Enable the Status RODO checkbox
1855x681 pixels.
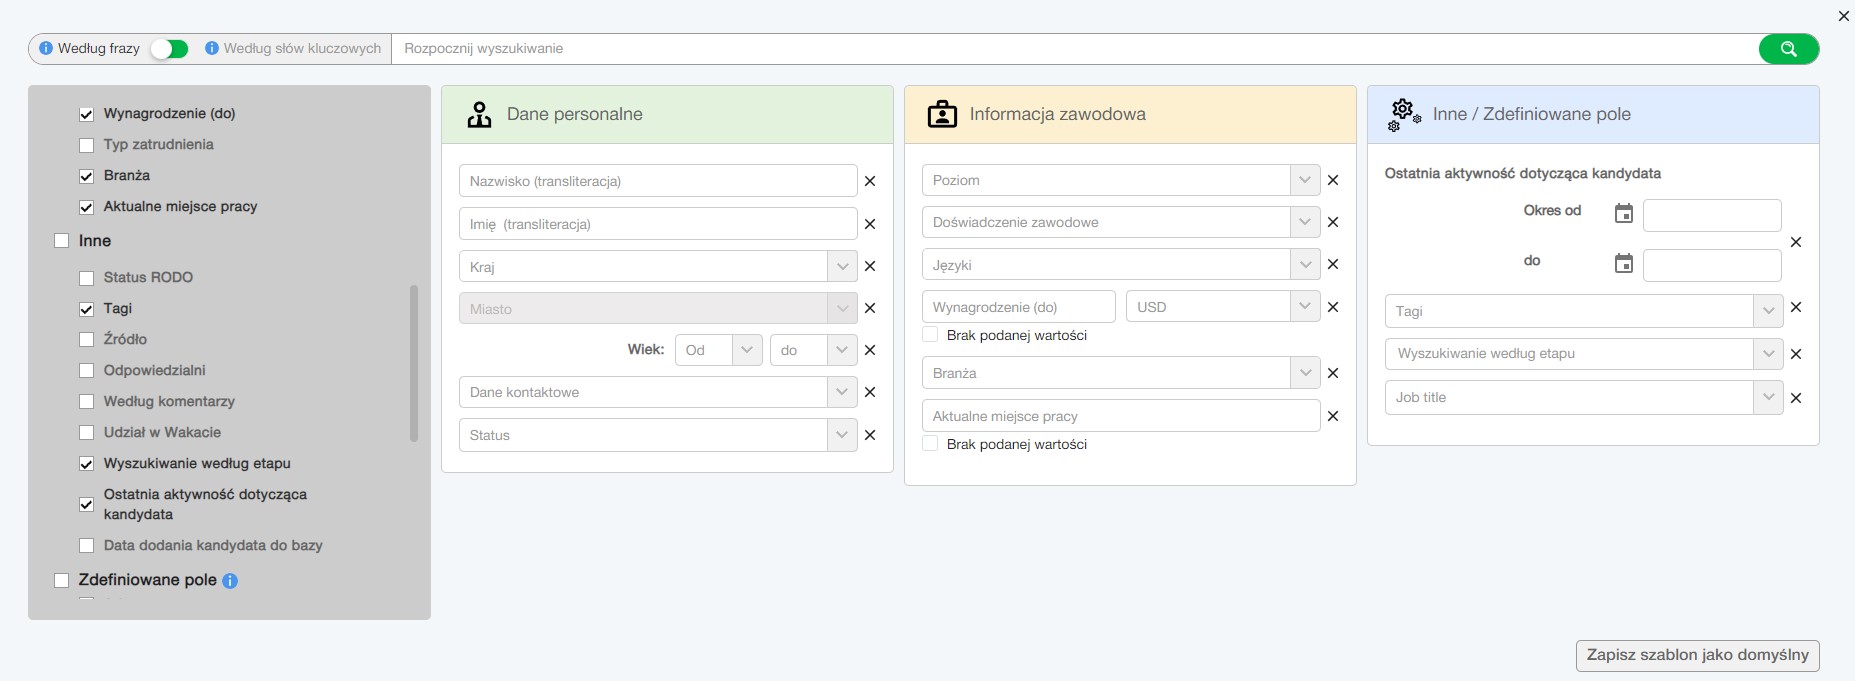pos(87,278)
